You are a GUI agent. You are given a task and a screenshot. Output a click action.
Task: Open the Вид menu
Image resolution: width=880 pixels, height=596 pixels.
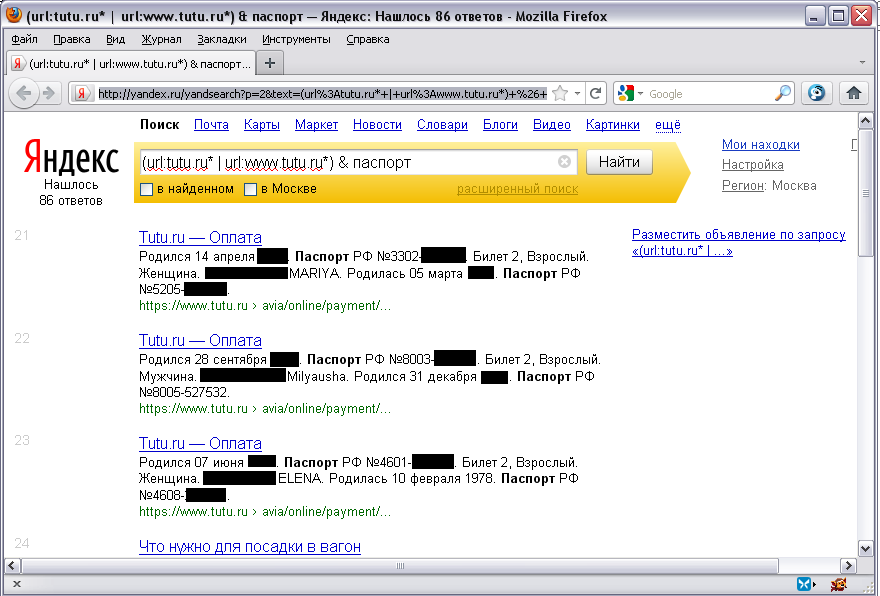click(x=116, y=39)
